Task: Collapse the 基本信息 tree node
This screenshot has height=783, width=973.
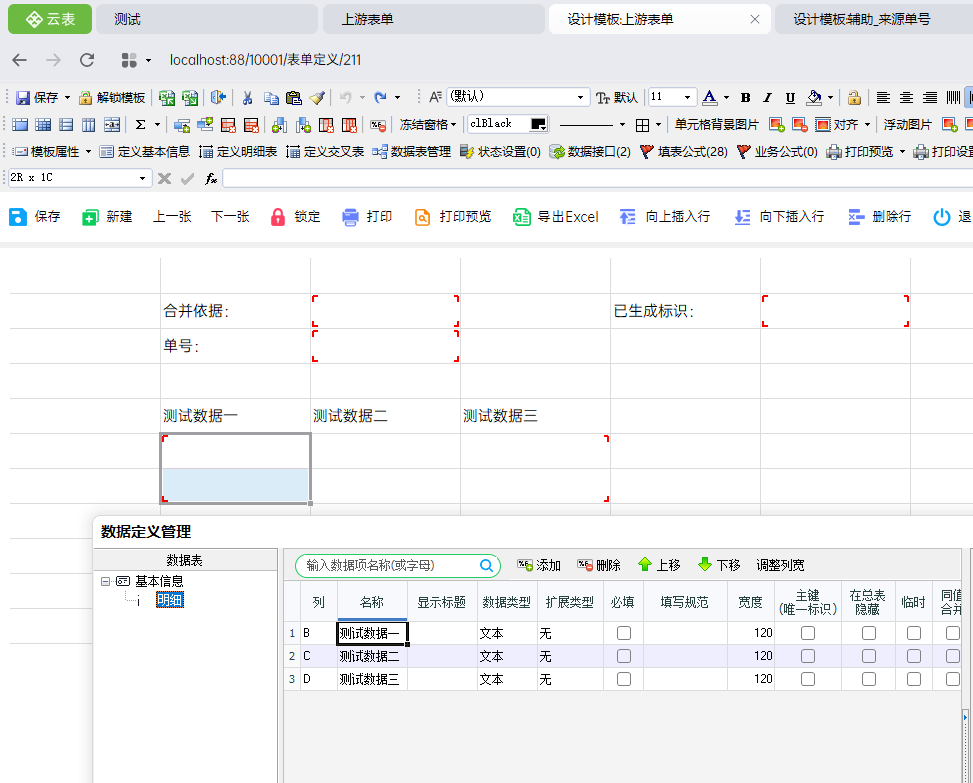Action: click(x=106, y=581)
